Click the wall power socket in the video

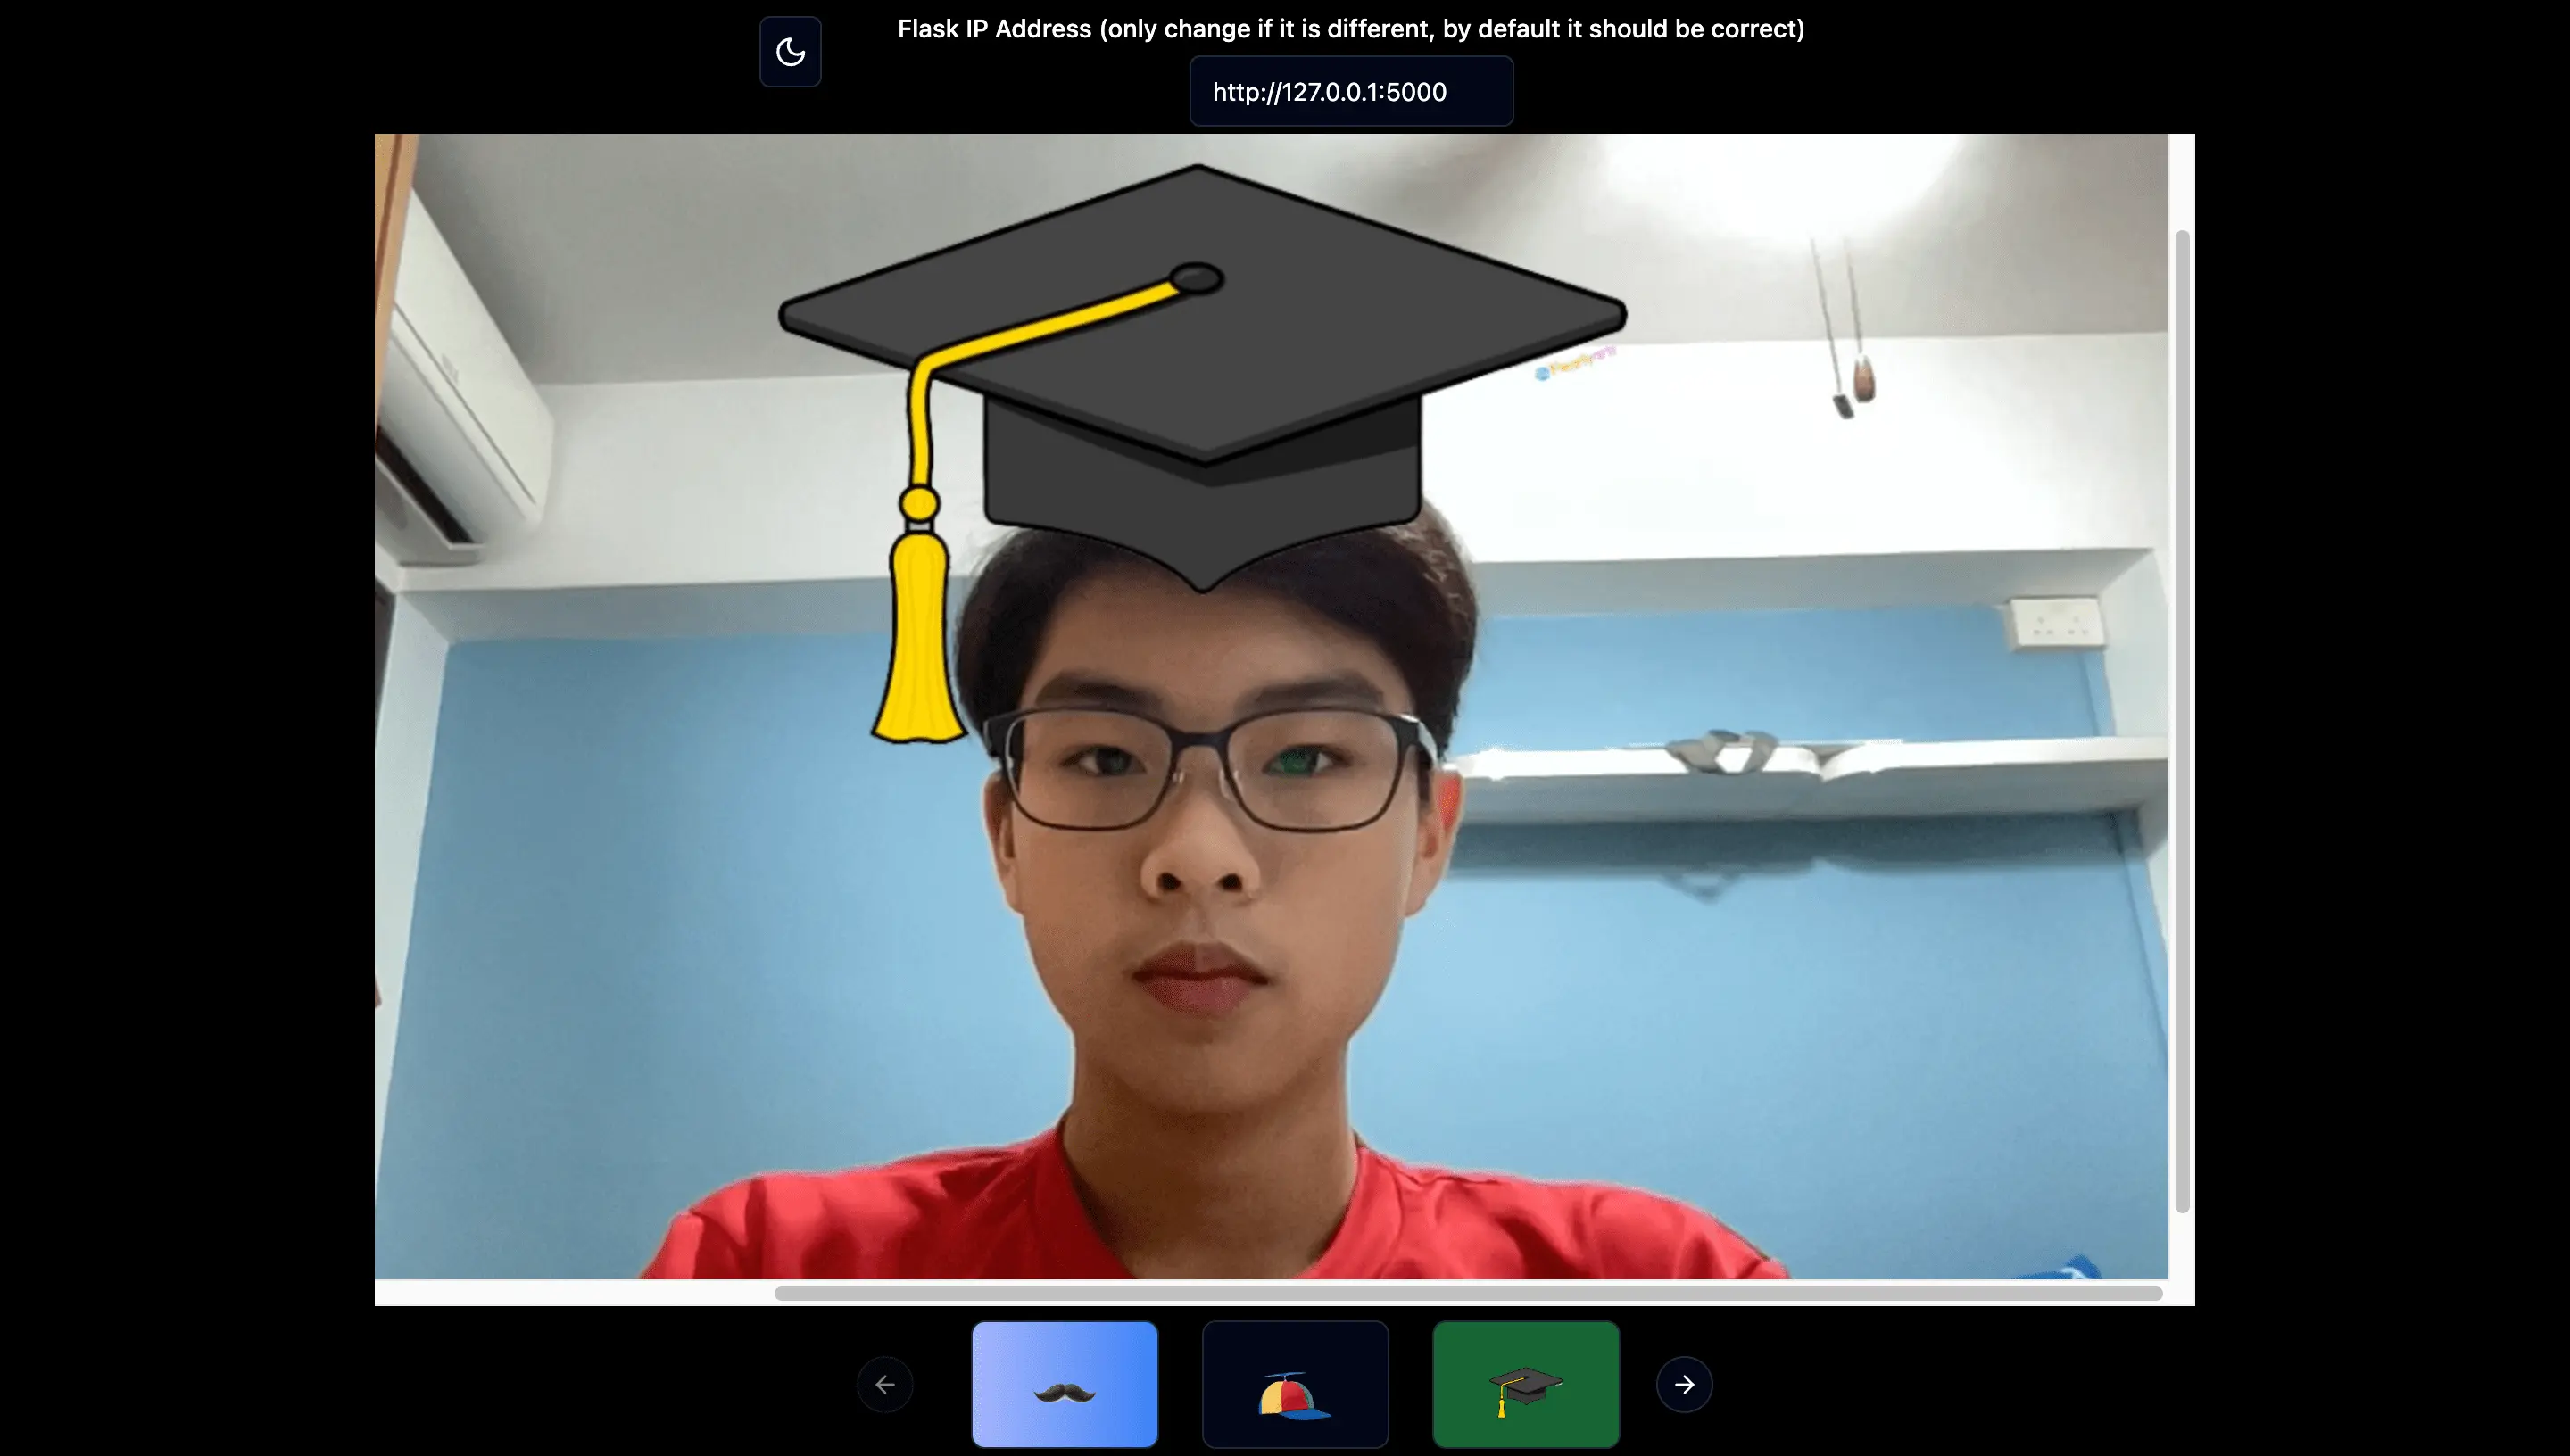pos(2055,623)
